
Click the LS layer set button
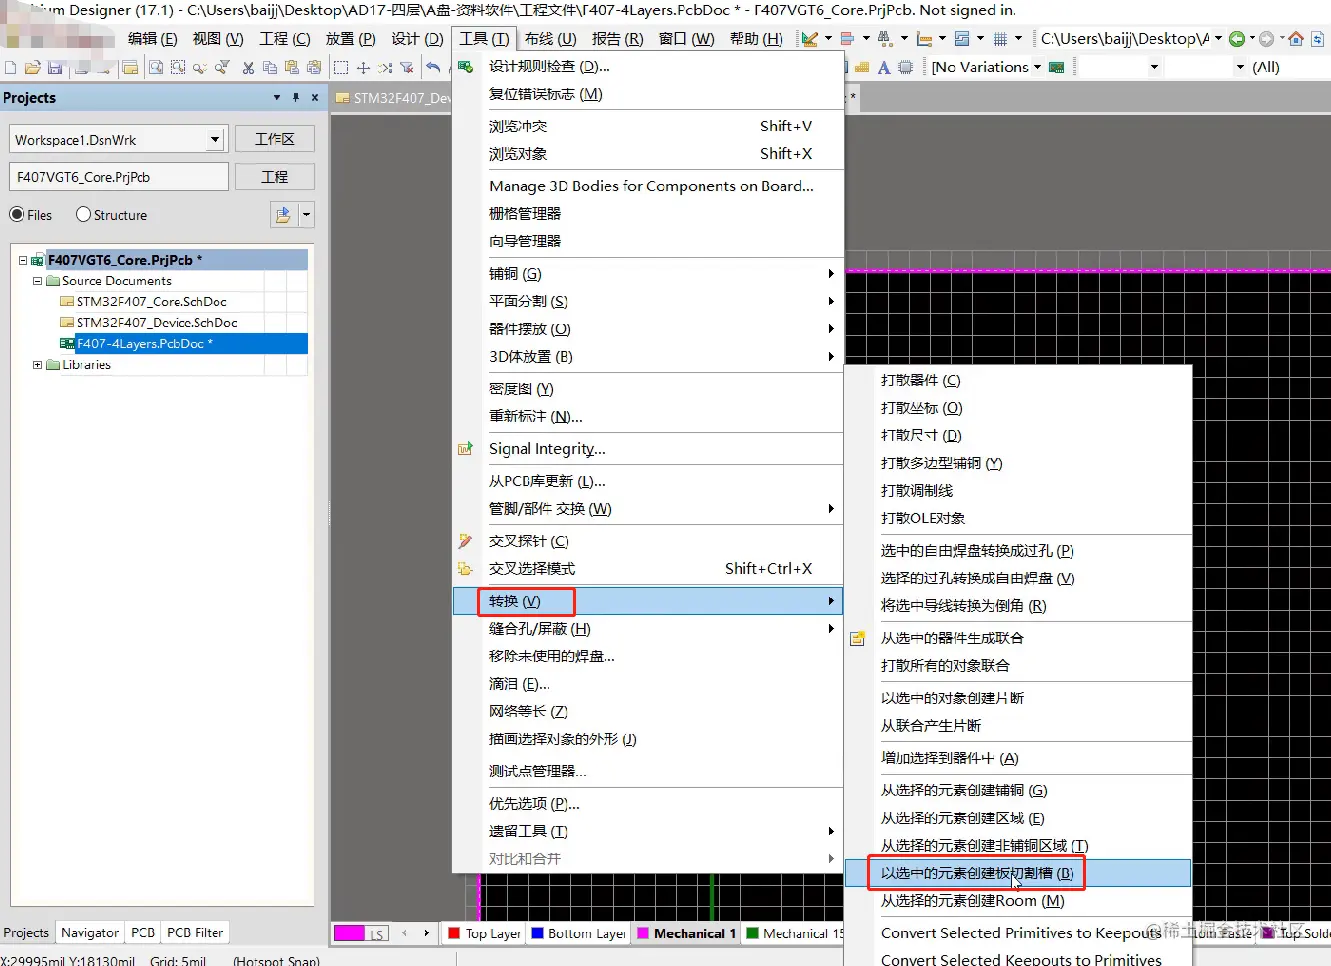click(x=377, y=933)
